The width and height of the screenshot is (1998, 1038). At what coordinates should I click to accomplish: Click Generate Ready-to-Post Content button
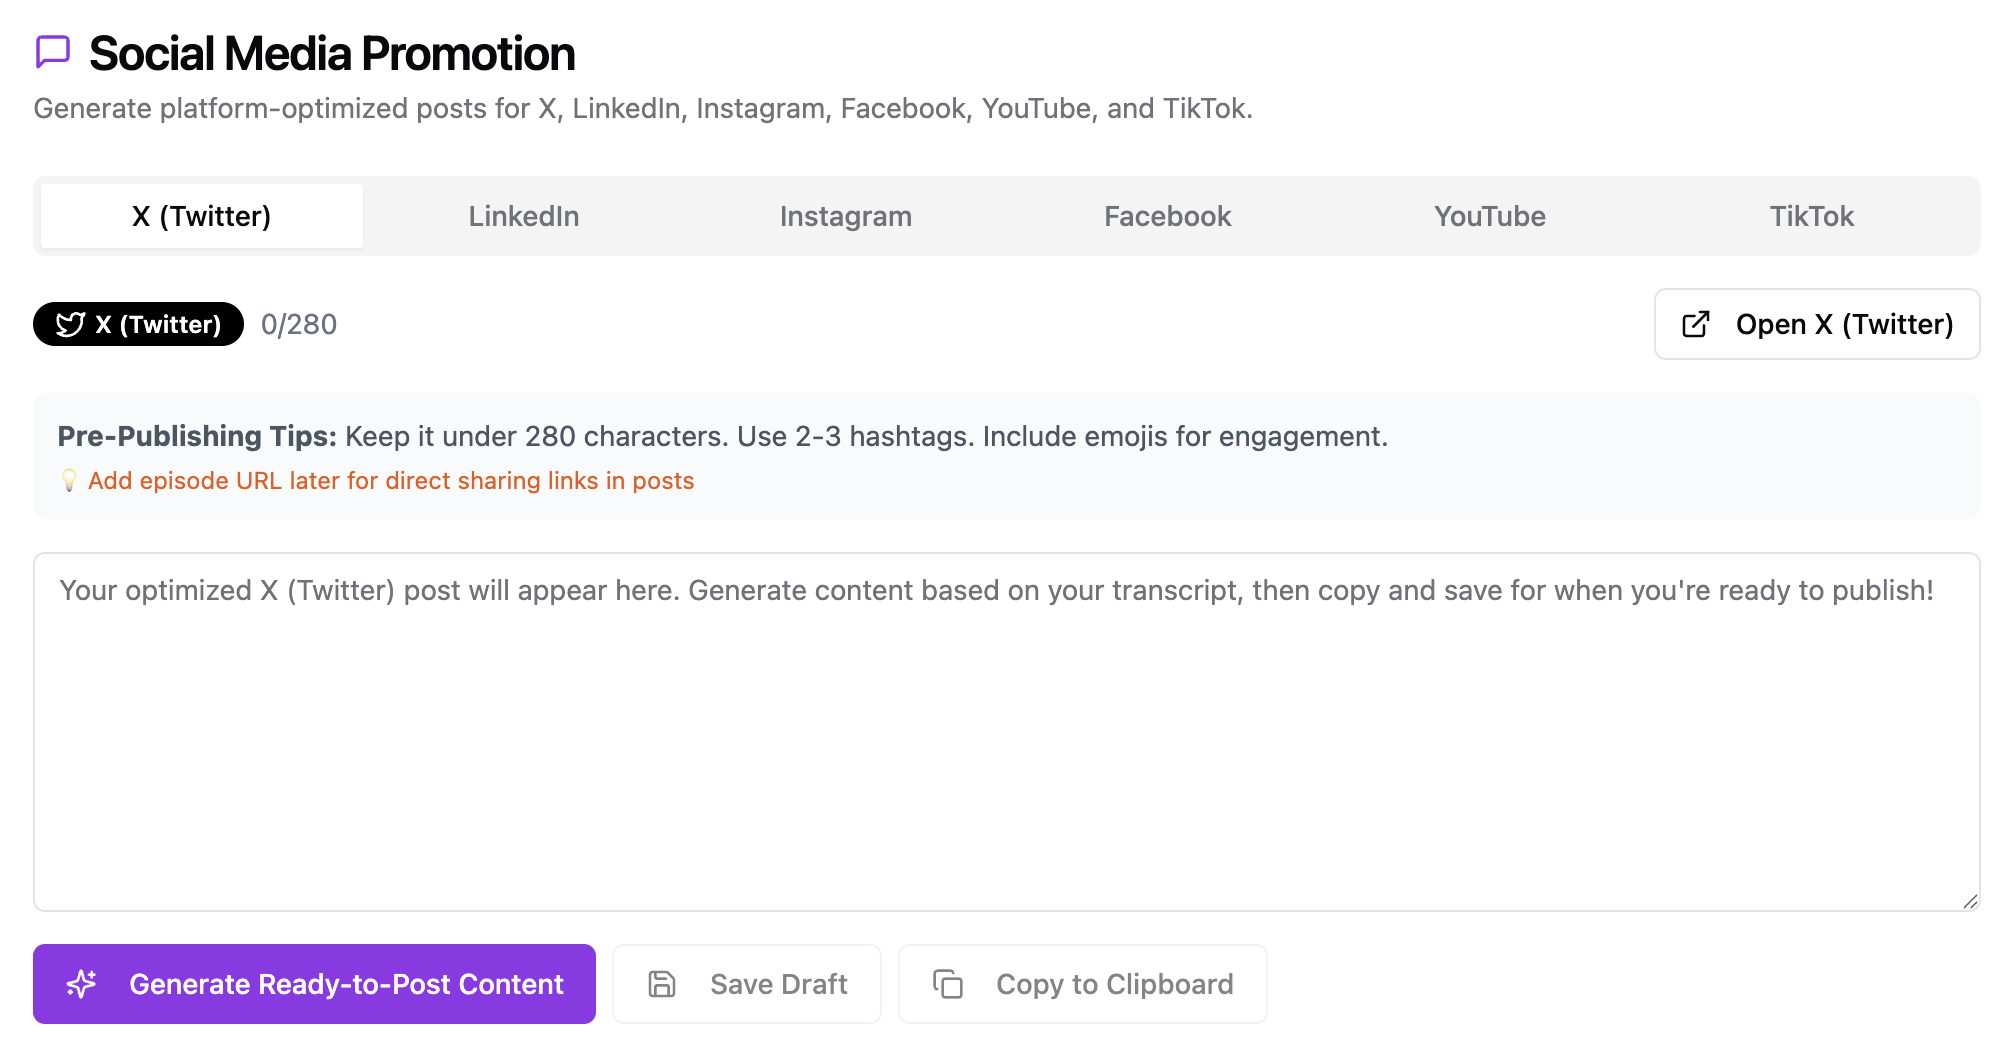pos(314,984)
